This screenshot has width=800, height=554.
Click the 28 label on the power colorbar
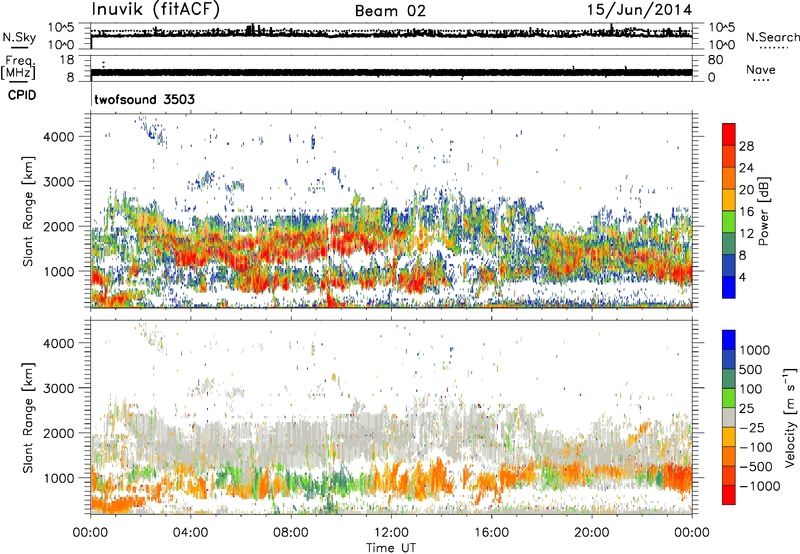point(746,146)
